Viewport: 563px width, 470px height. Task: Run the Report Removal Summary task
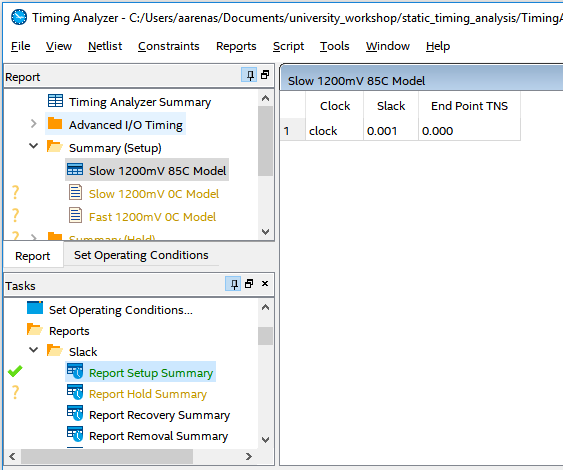pyautogui.click(x=158, y=436)
